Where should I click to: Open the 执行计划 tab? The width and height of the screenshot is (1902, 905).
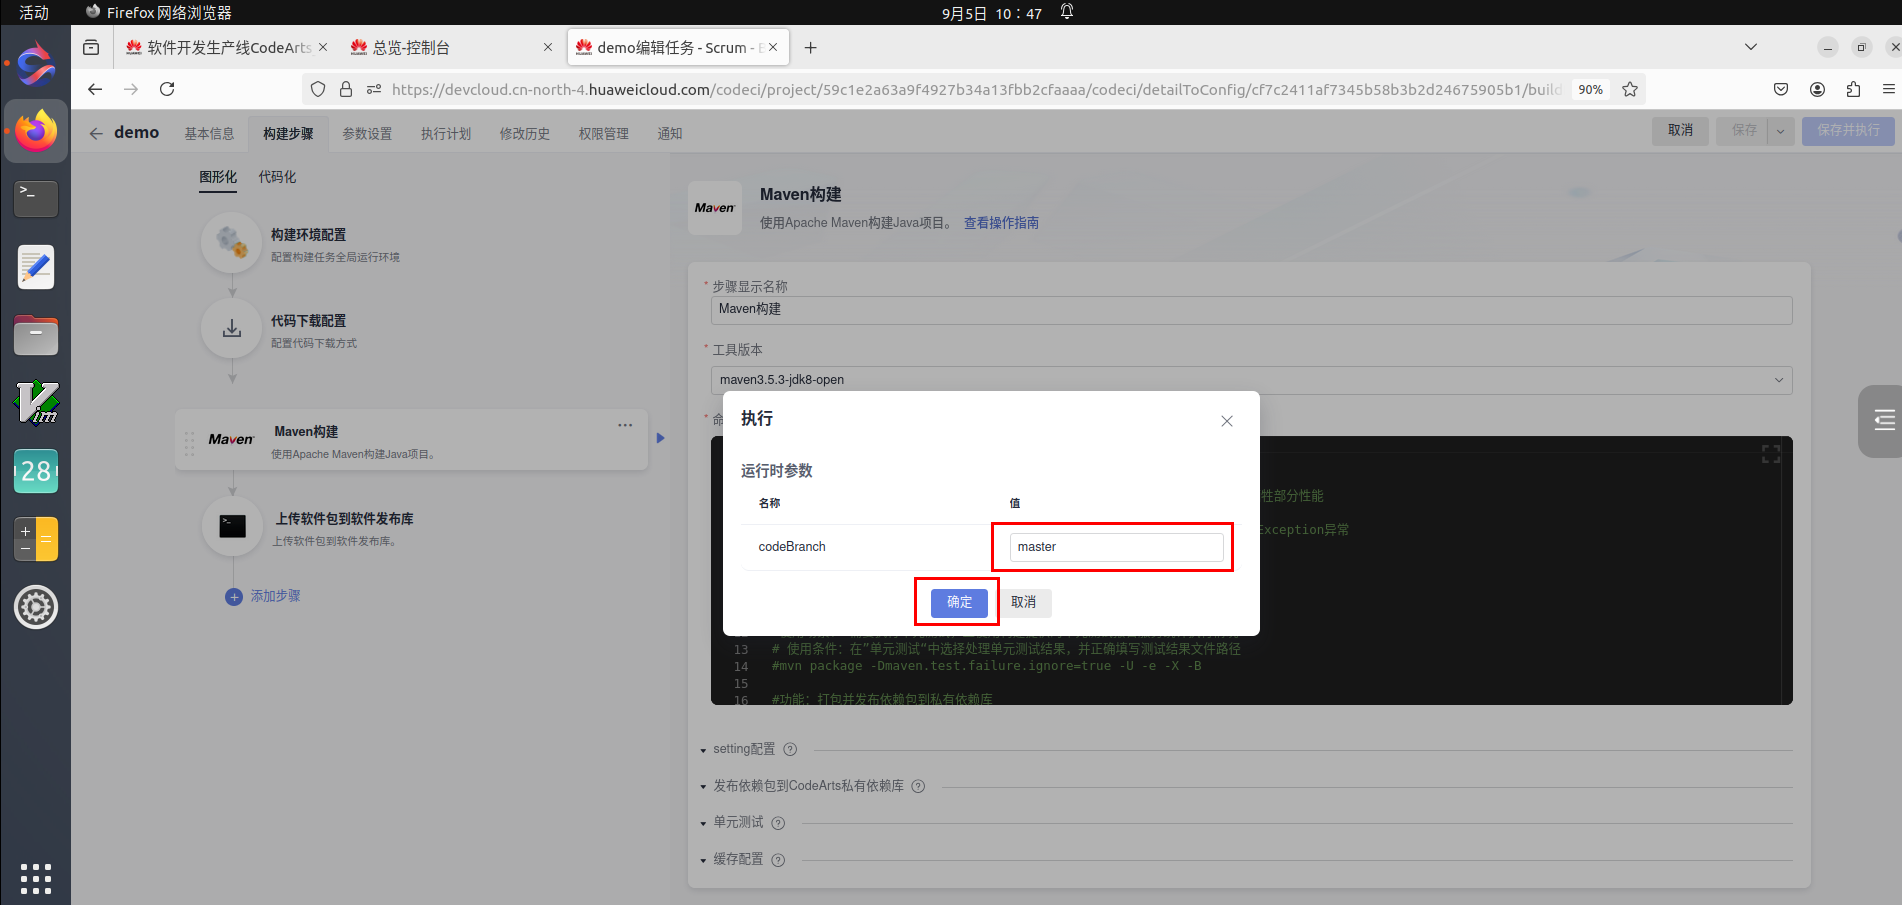446,133
